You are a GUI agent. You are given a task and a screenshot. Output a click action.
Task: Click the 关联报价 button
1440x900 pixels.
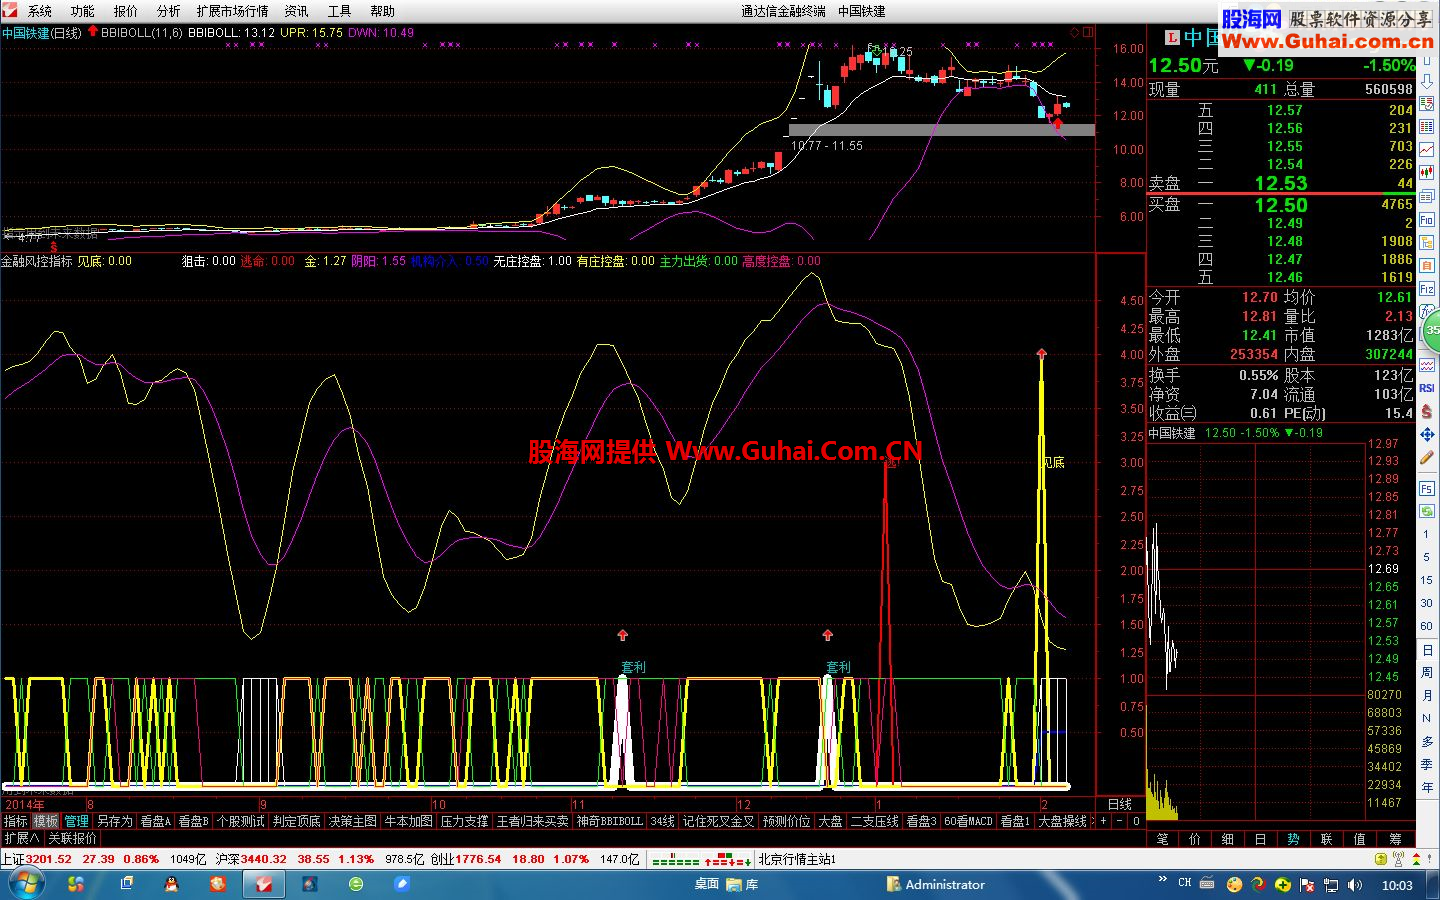(x=72, y=838)
